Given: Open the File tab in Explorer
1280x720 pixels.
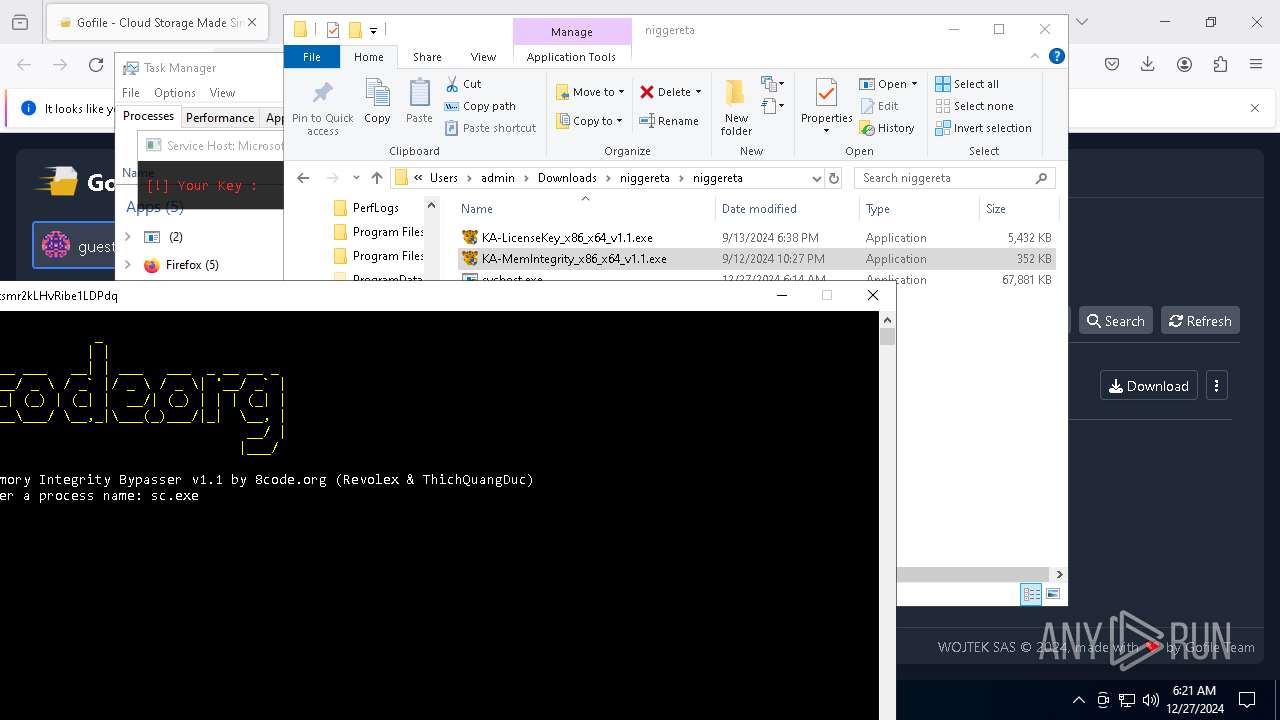Looking at the screenshot, I should point(312,57).
